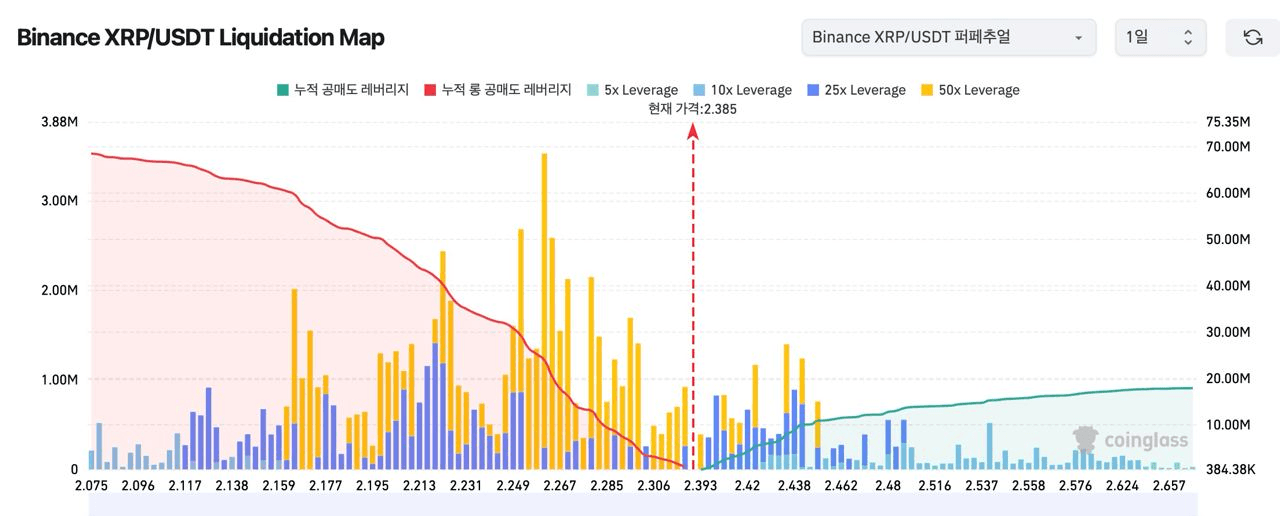The width and height of the screenshot is (1280, 516).
Task: Click the yellow 50x Leverage swatch
Action: coord(927,90)
